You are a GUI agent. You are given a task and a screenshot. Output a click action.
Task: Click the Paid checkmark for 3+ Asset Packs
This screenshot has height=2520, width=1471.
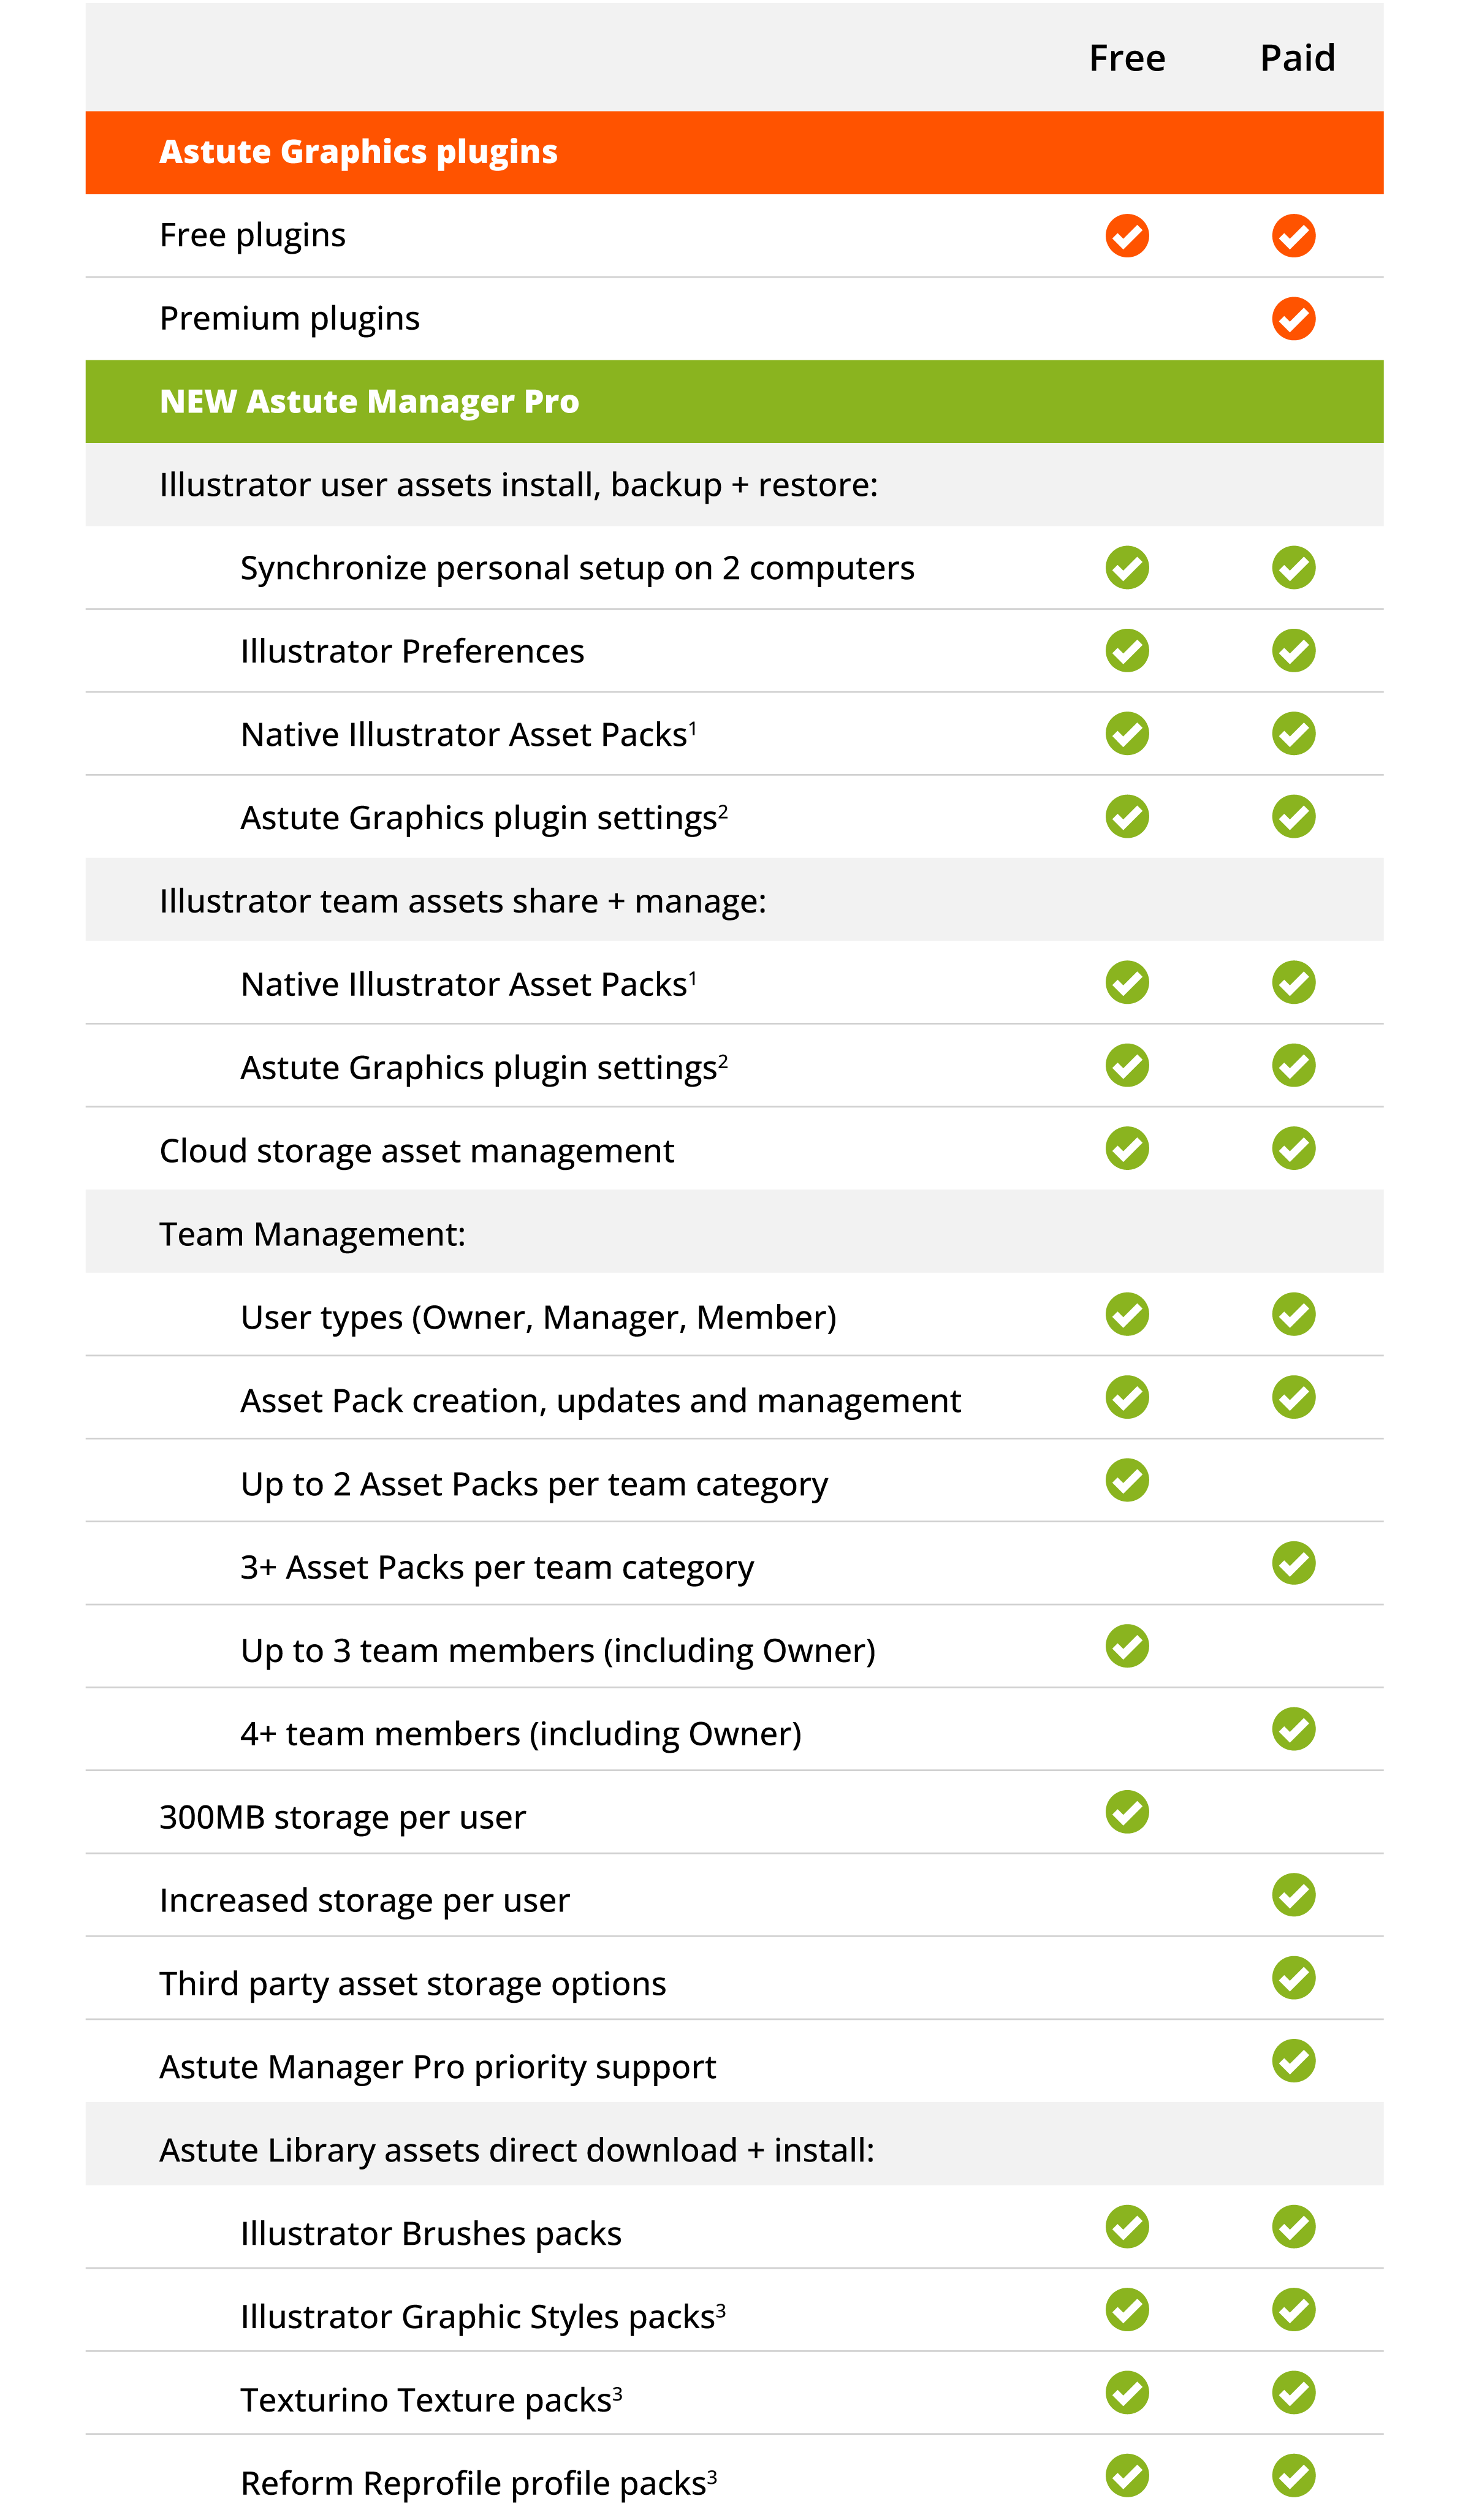click(1293, 1564)
